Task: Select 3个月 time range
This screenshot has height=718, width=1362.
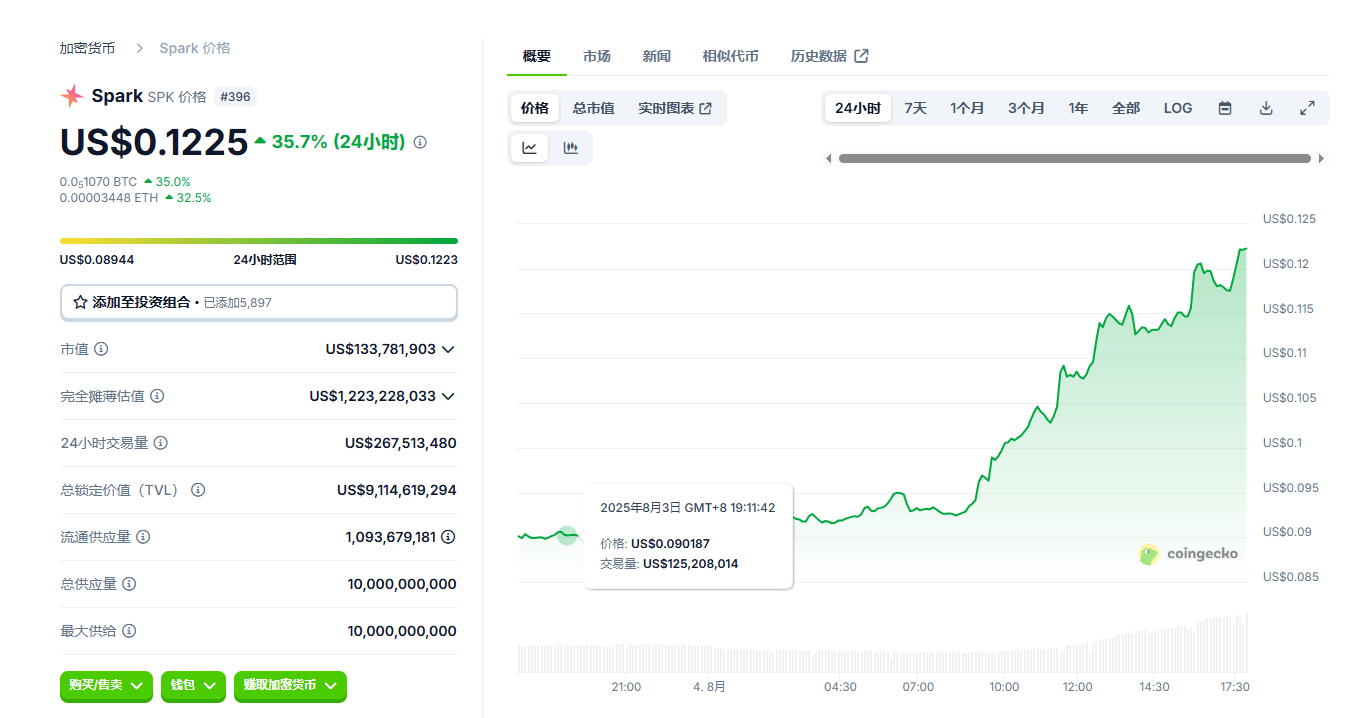Action: 1027,108
